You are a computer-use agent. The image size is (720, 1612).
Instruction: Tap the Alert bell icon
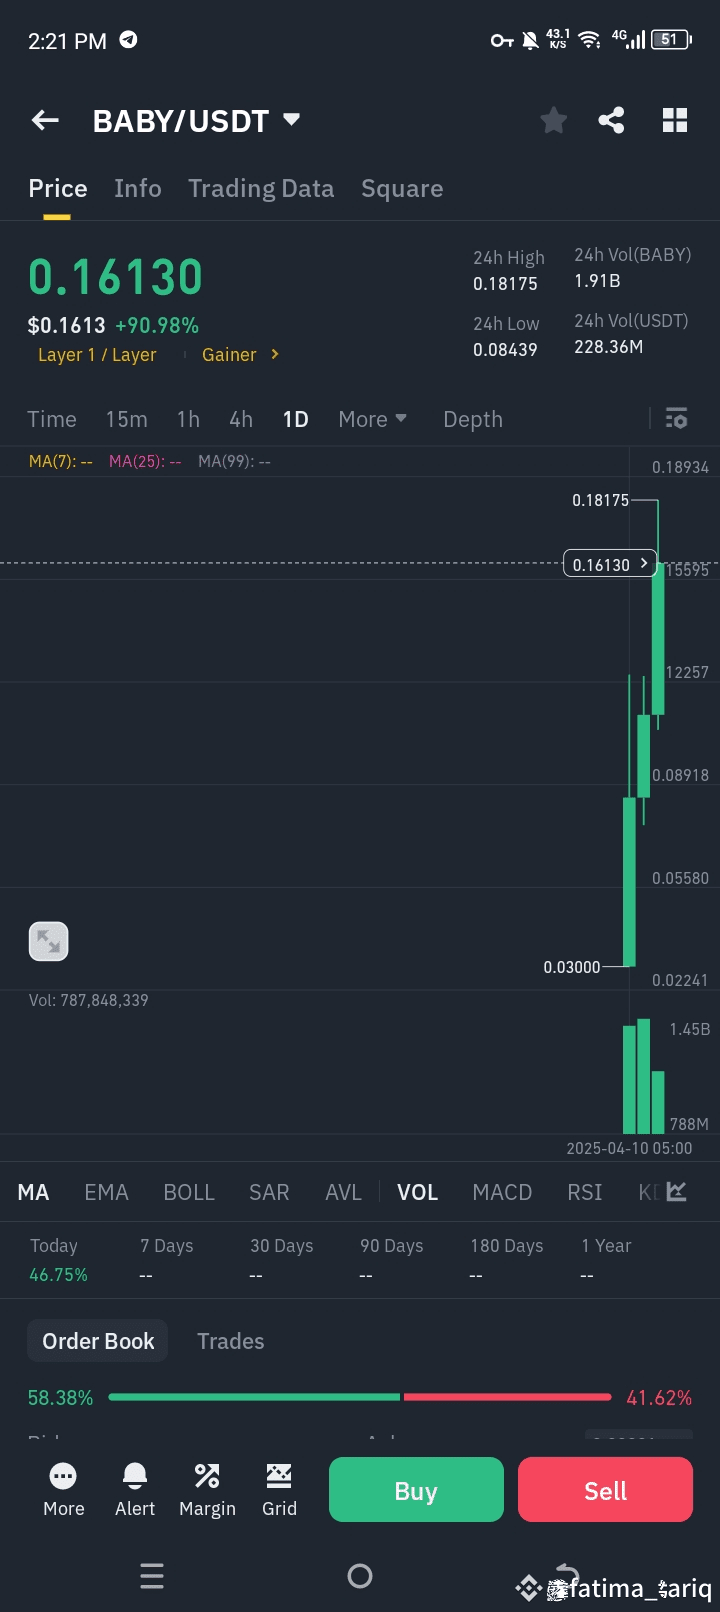pos(135,1489)
